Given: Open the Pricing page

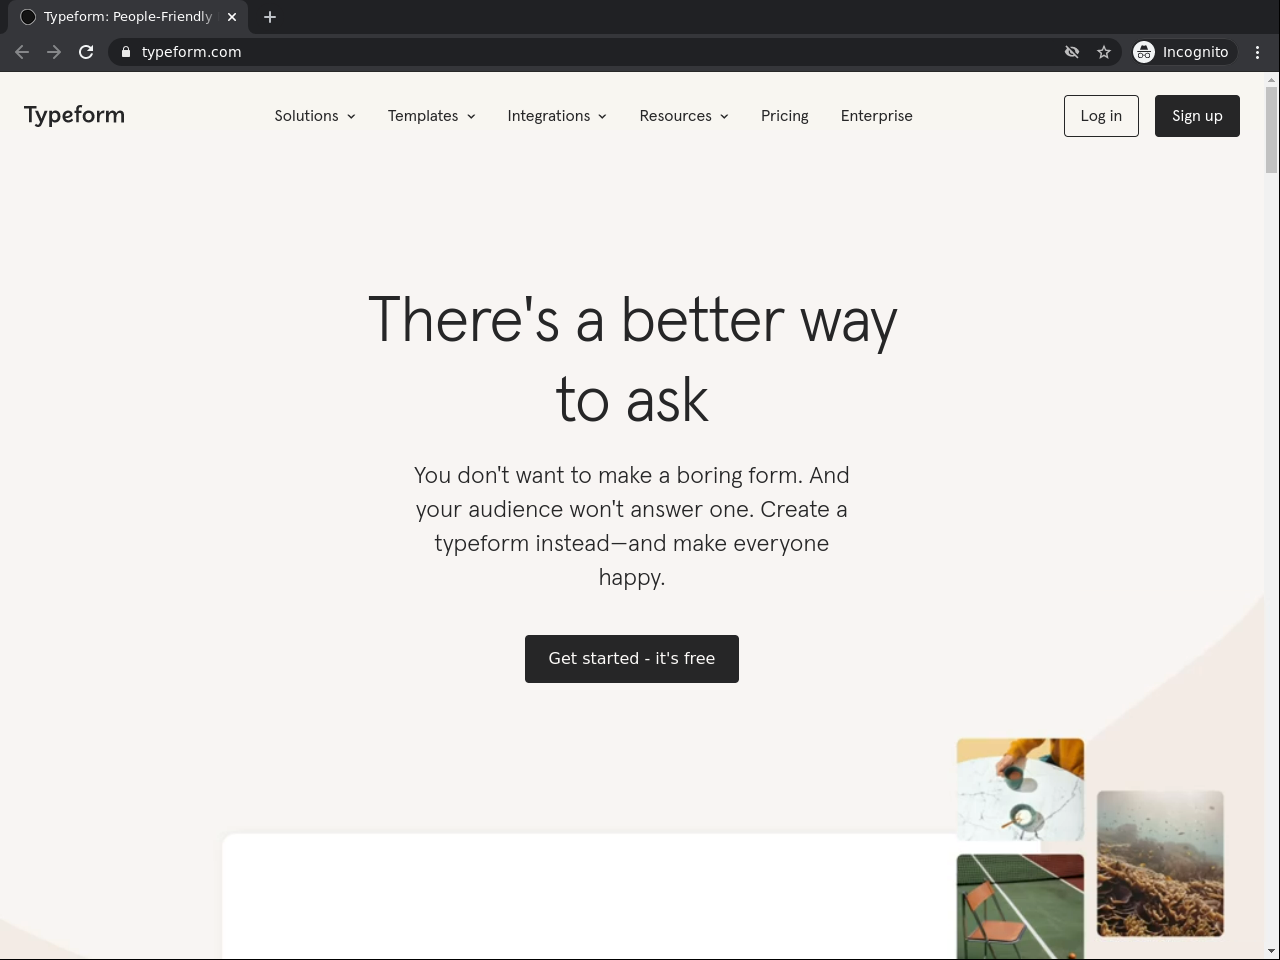Looking at the screenshot, I should [x=785, y=116].
